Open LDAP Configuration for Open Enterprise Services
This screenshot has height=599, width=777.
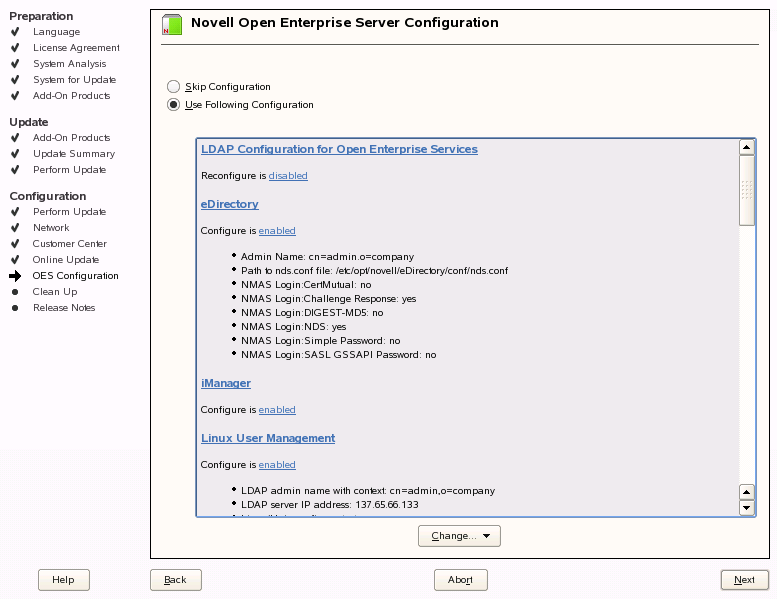tap(339, 149)
